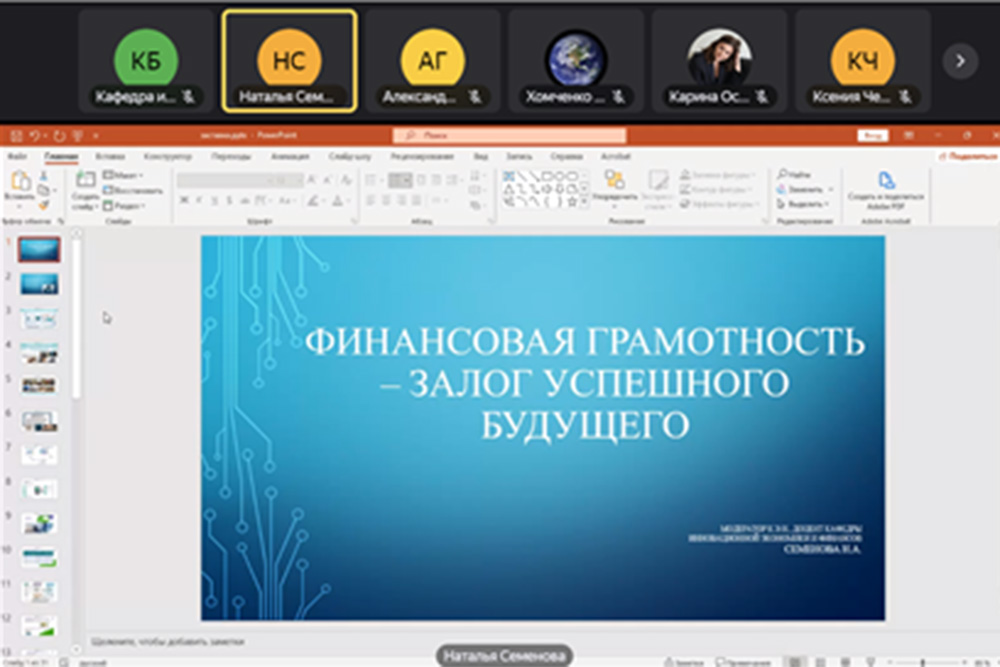Click the Arrange (Упорядочить) shapes icon
1000x667 pixels.
(614, 180)
